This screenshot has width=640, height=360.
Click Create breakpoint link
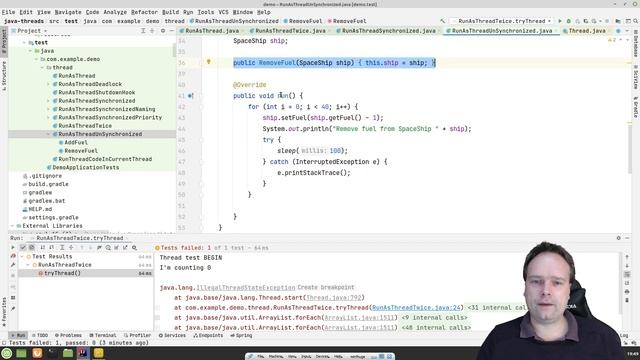(326, 287)
